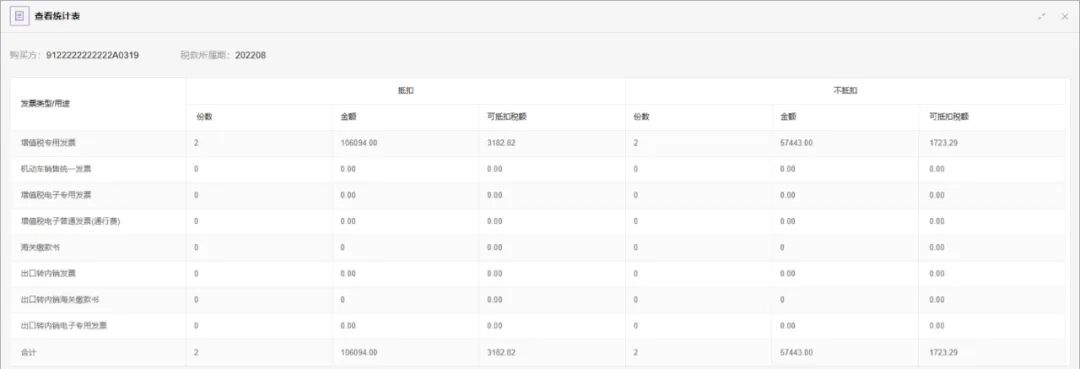Screen dimensions: 1080x369
Task: Click 抵扣 份数 value in 合计 row
Action: click(x=197, y=352)
